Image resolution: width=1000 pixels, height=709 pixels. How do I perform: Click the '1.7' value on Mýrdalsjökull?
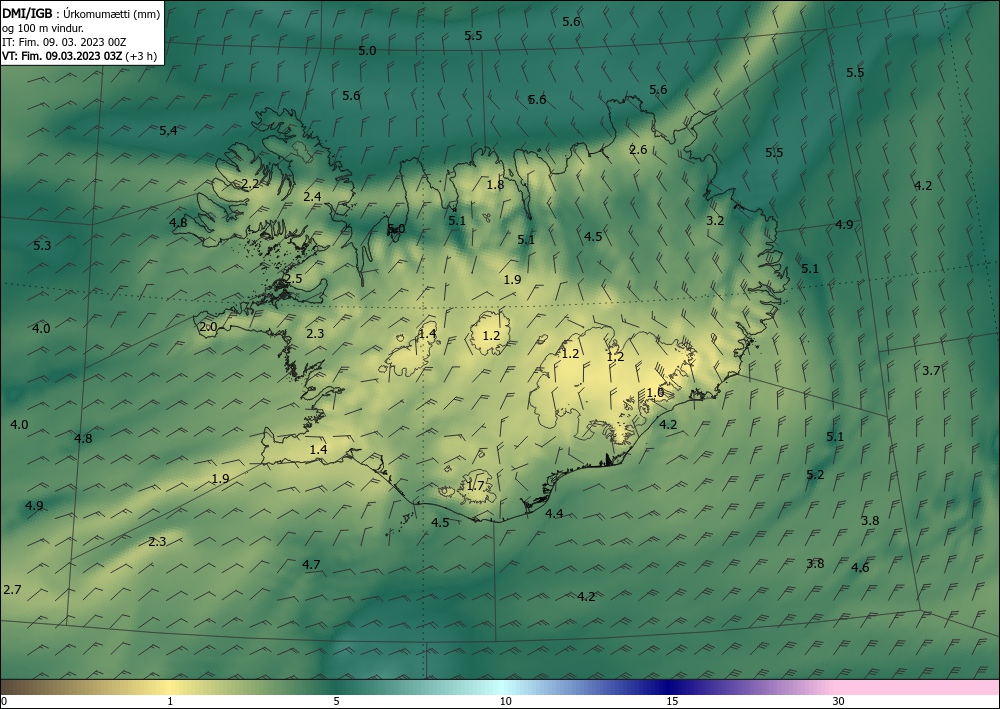click(475, 486)
